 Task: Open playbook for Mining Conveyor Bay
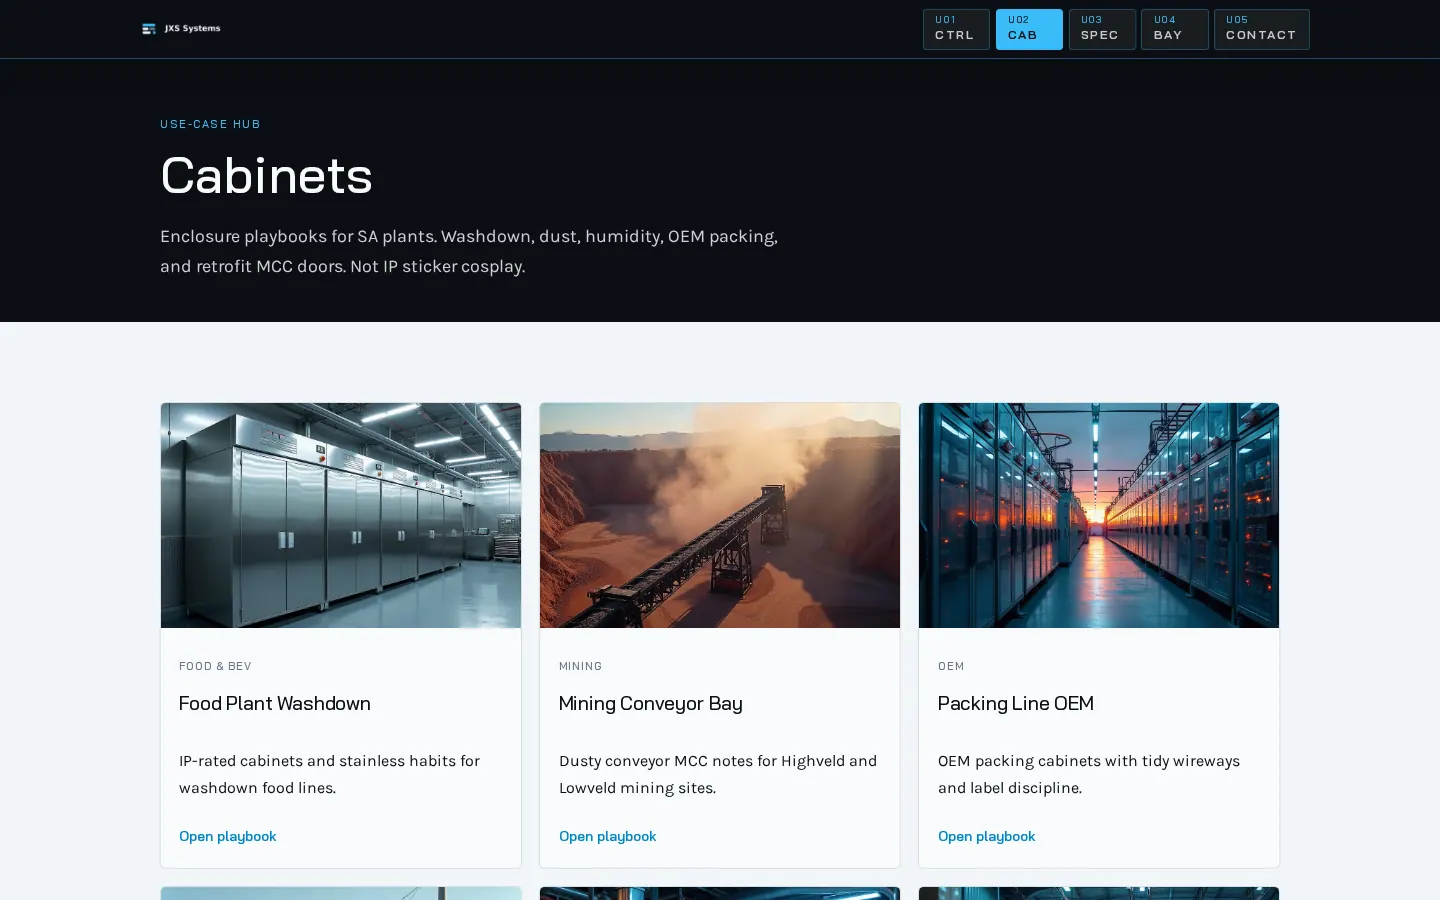[x=608, y=836]
